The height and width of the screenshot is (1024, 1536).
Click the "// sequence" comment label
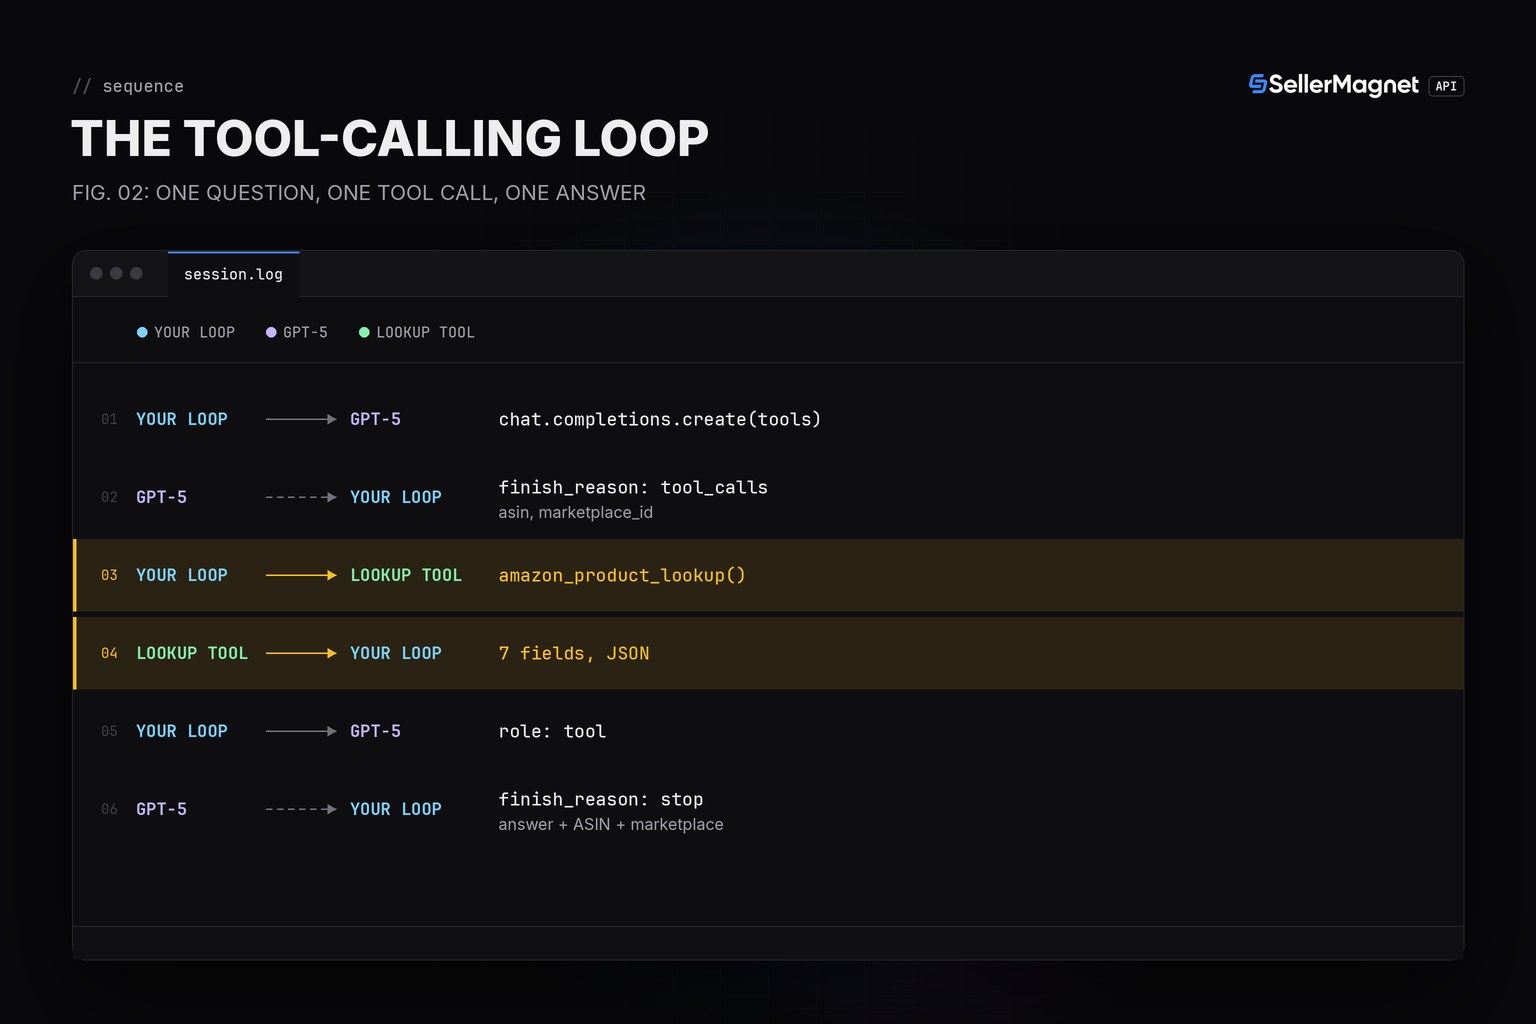(128, 86)
